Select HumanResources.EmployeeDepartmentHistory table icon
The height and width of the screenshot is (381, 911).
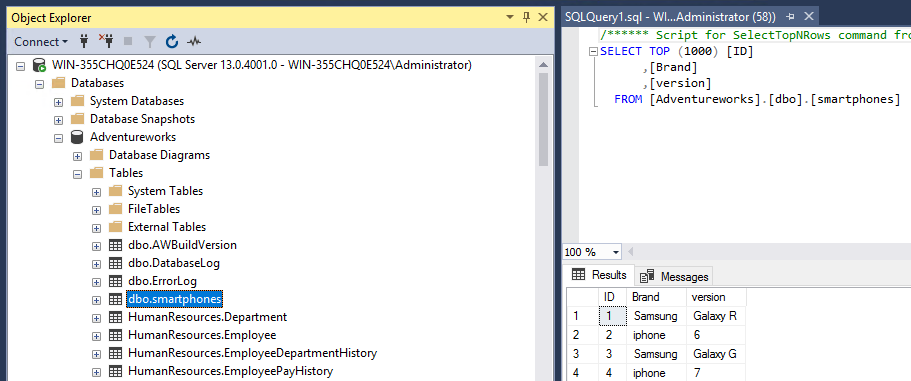(x=116, y=354)
